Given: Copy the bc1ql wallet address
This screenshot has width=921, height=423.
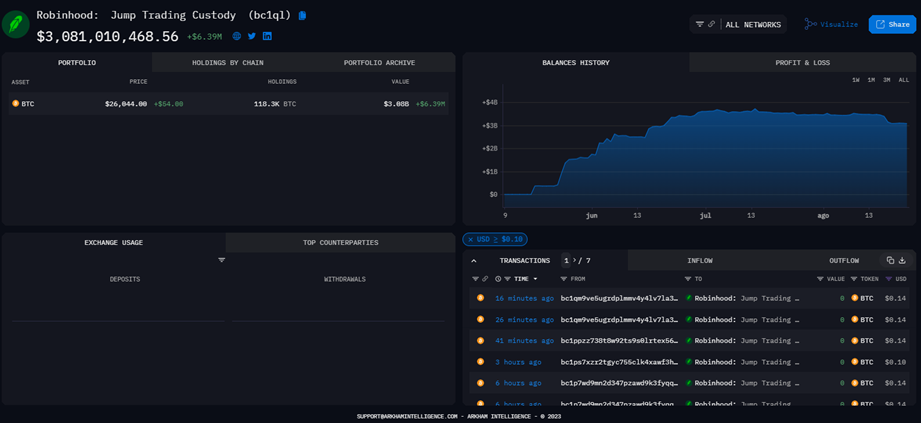Looking at the screenshot, I should [x=302, y=16].
